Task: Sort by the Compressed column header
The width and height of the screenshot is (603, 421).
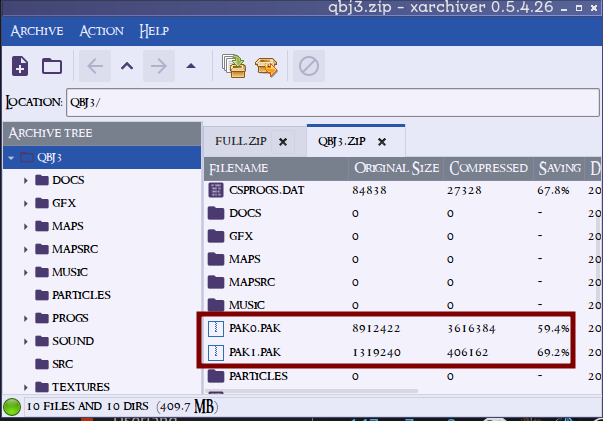Action: point(486,168)
